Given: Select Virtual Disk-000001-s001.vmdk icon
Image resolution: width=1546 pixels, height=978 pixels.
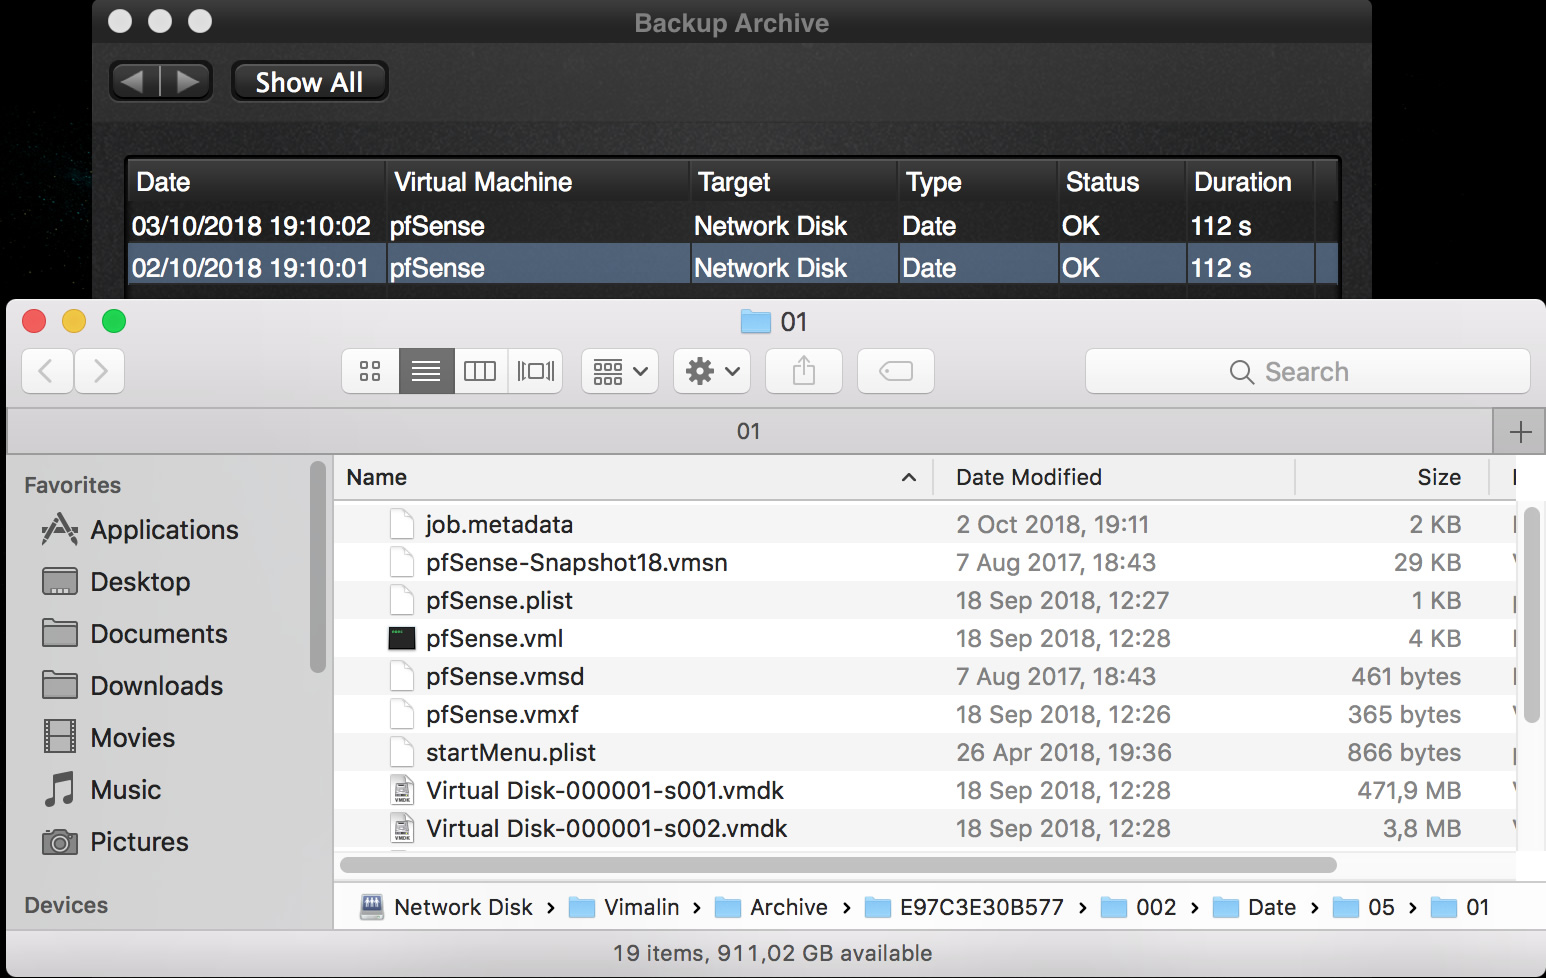Looking at the screenshot, I should [x=402, y=790].
